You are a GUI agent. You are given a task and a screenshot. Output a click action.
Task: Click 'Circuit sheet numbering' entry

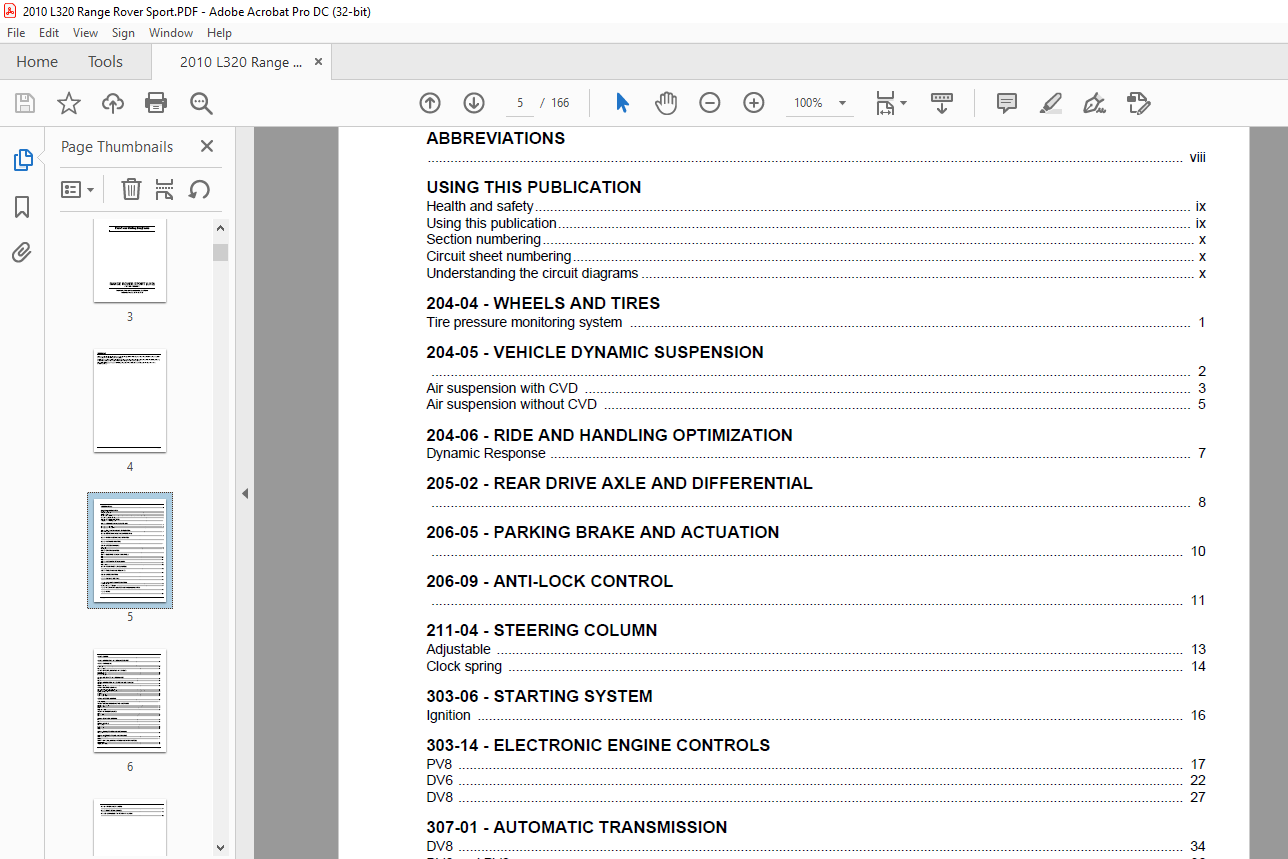click(499, 257)
